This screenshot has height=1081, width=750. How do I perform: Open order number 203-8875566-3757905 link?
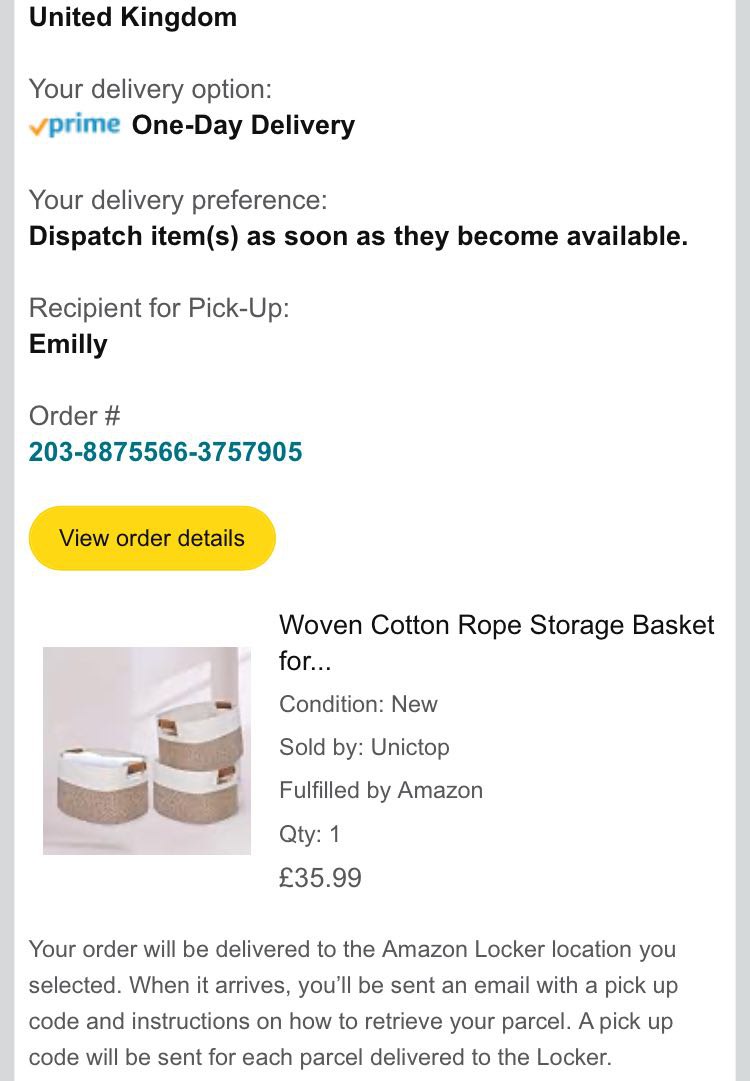click(165, 452)
